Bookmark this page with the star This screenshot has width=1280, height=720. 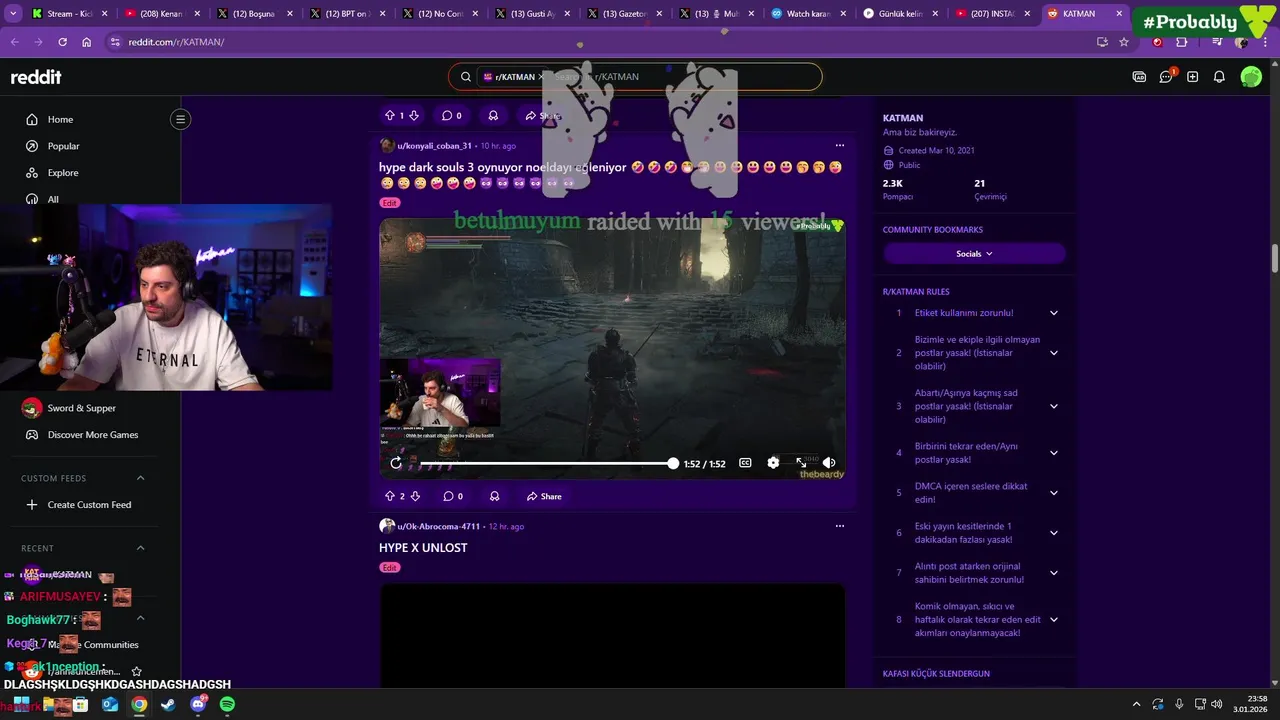tap(1124, 42)
